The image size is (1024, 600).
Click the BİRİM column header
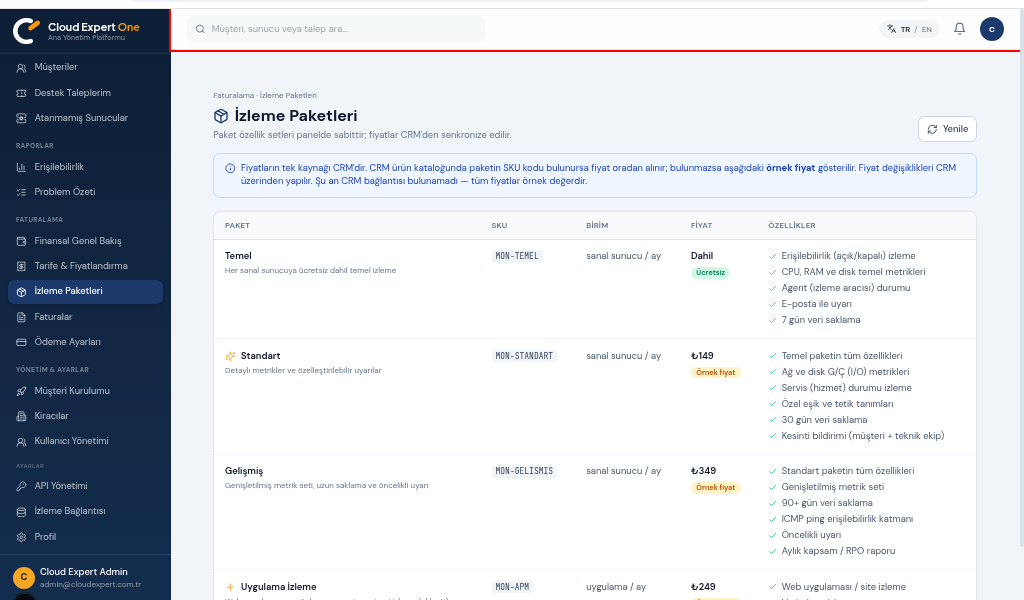tap(597, 225)
